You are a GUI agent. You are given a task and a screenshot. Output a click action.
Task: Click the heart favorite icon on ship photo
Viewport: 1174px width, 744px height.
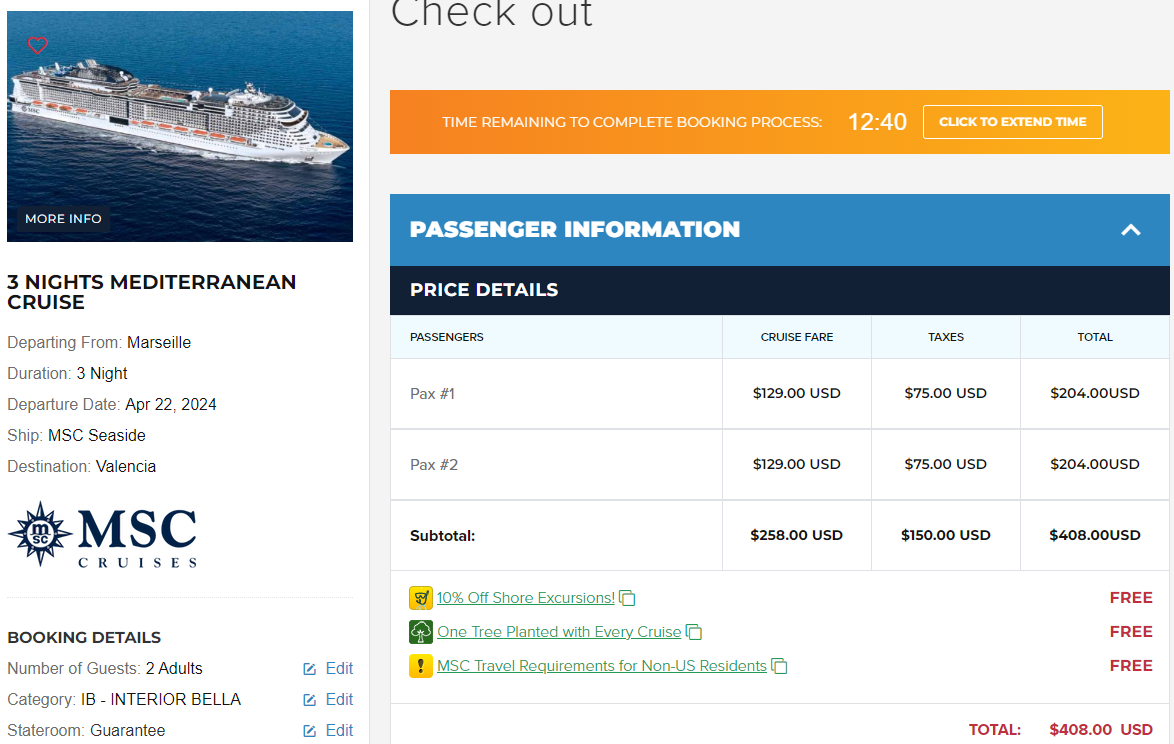pyautogui.click(x=37, y=45)
